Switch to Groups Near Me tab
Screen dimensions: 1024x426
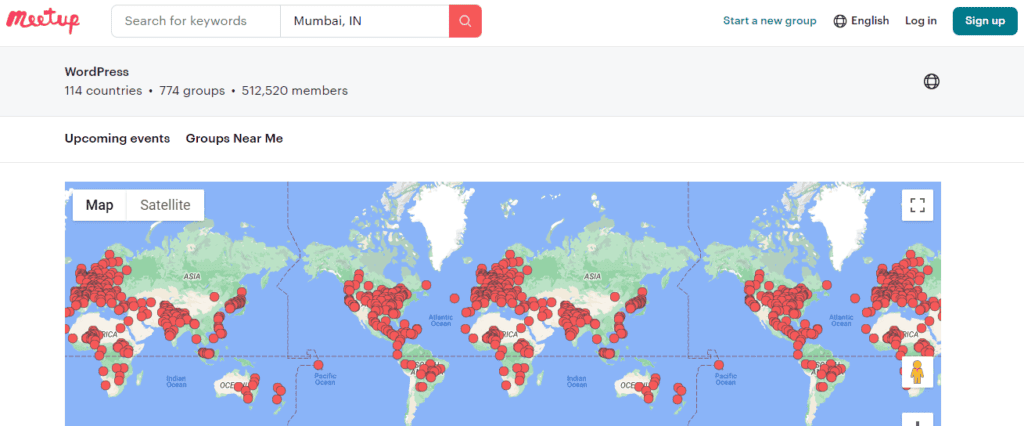(x=234, y=139)
